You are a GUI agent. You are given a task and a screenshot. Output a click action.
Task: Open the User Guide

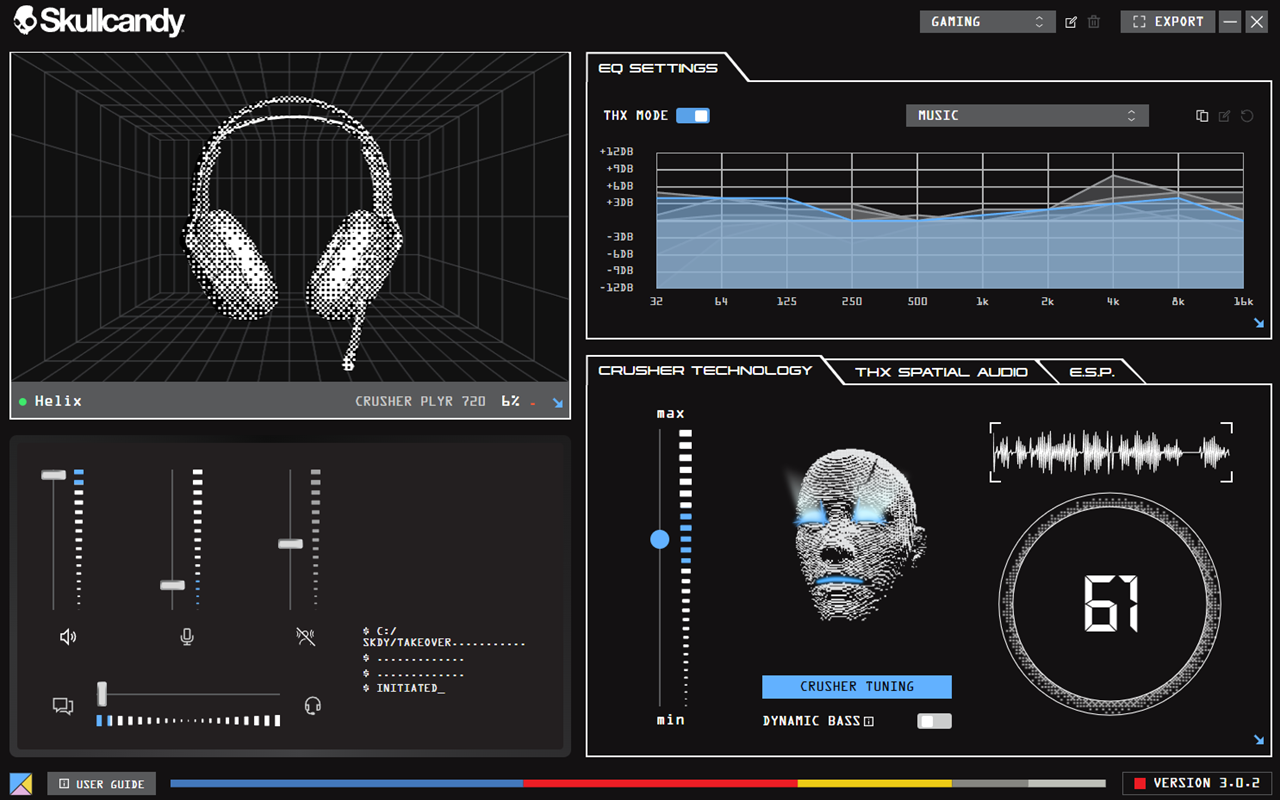point(101,784)
